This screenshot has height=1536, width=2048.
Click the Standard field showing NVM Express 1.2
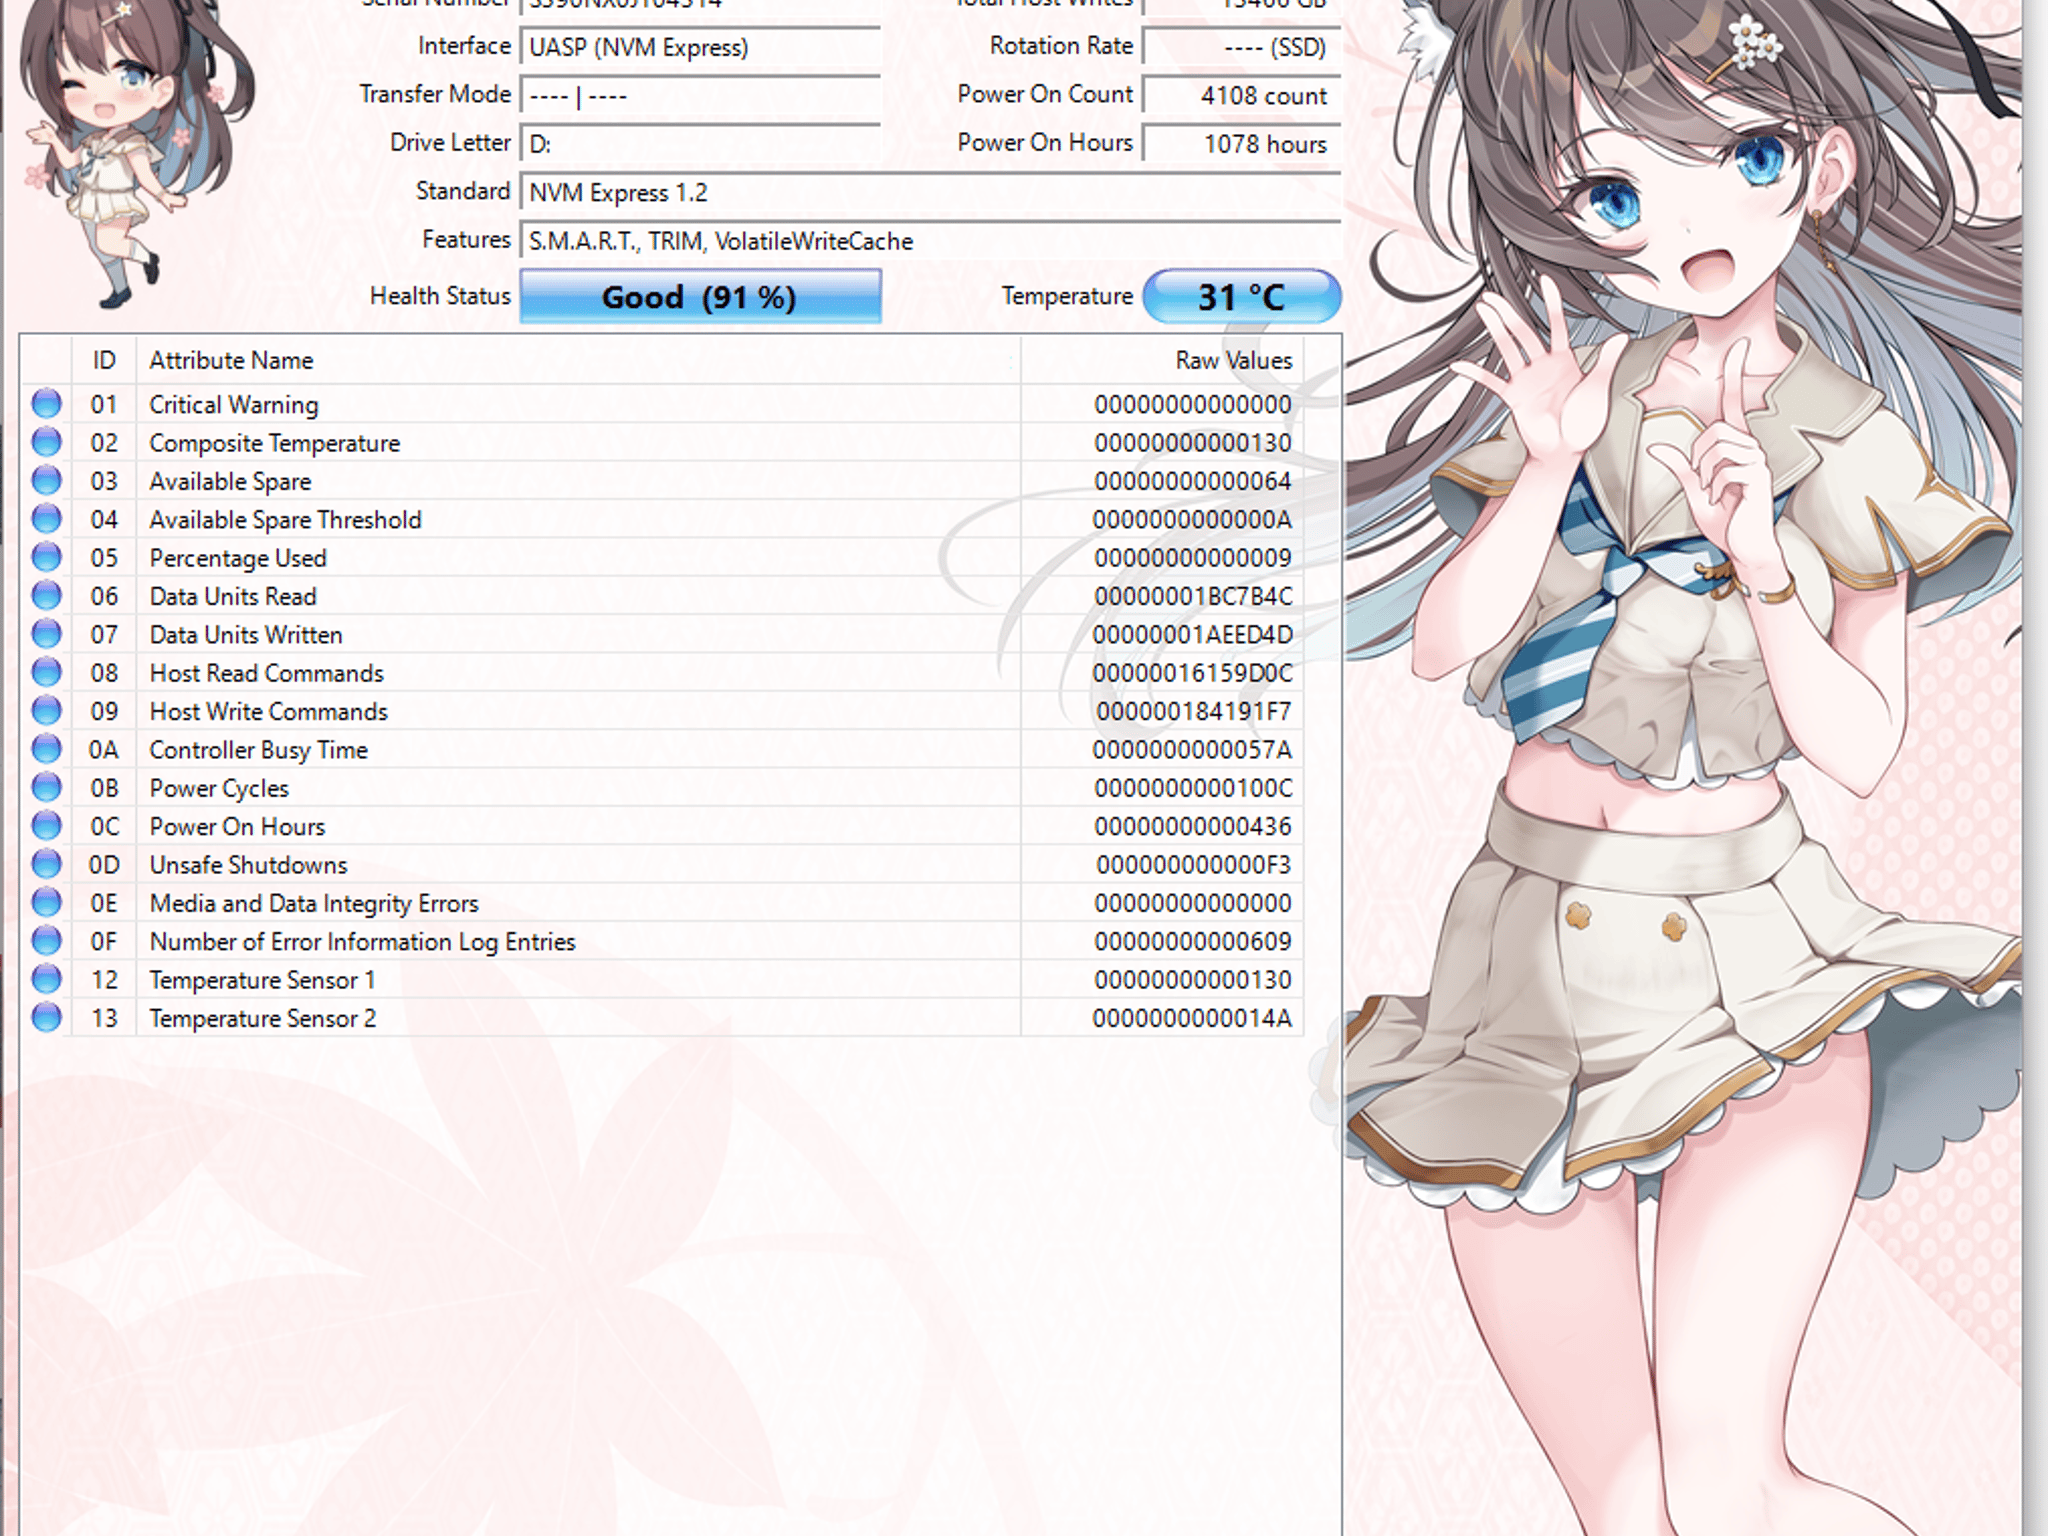coord(930,192)
